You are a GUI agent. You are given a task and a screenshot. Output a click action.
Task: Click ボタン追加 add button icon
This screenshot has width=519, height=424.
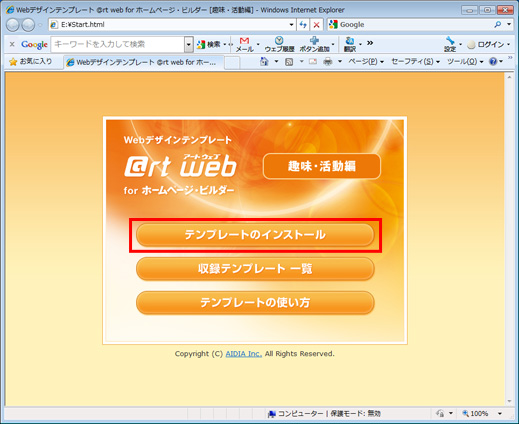pos(314,44)
